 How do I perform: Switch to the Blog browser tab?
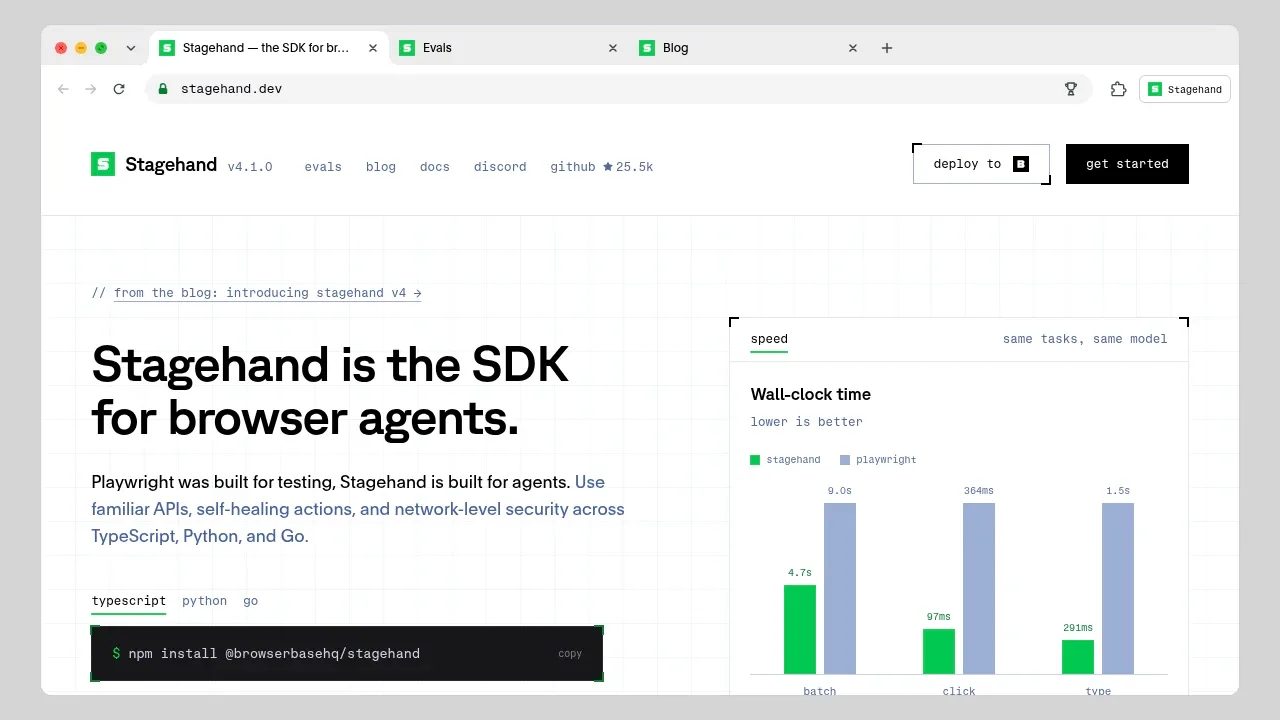pos(749,48)
